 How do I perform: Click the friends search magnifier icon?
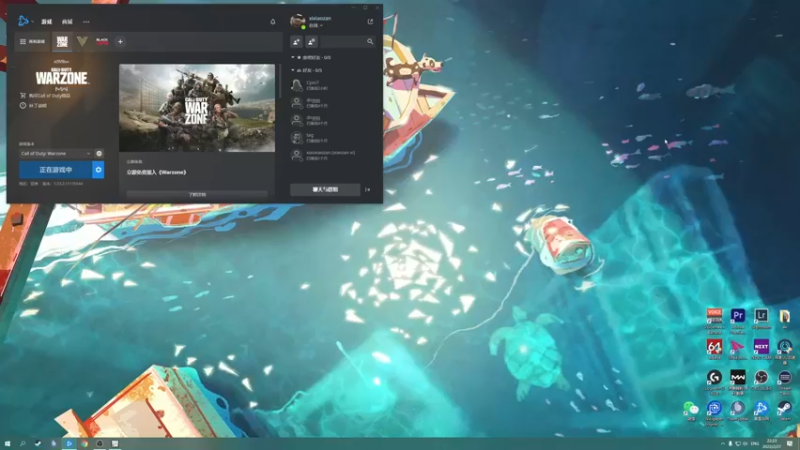tap(370, 41)
